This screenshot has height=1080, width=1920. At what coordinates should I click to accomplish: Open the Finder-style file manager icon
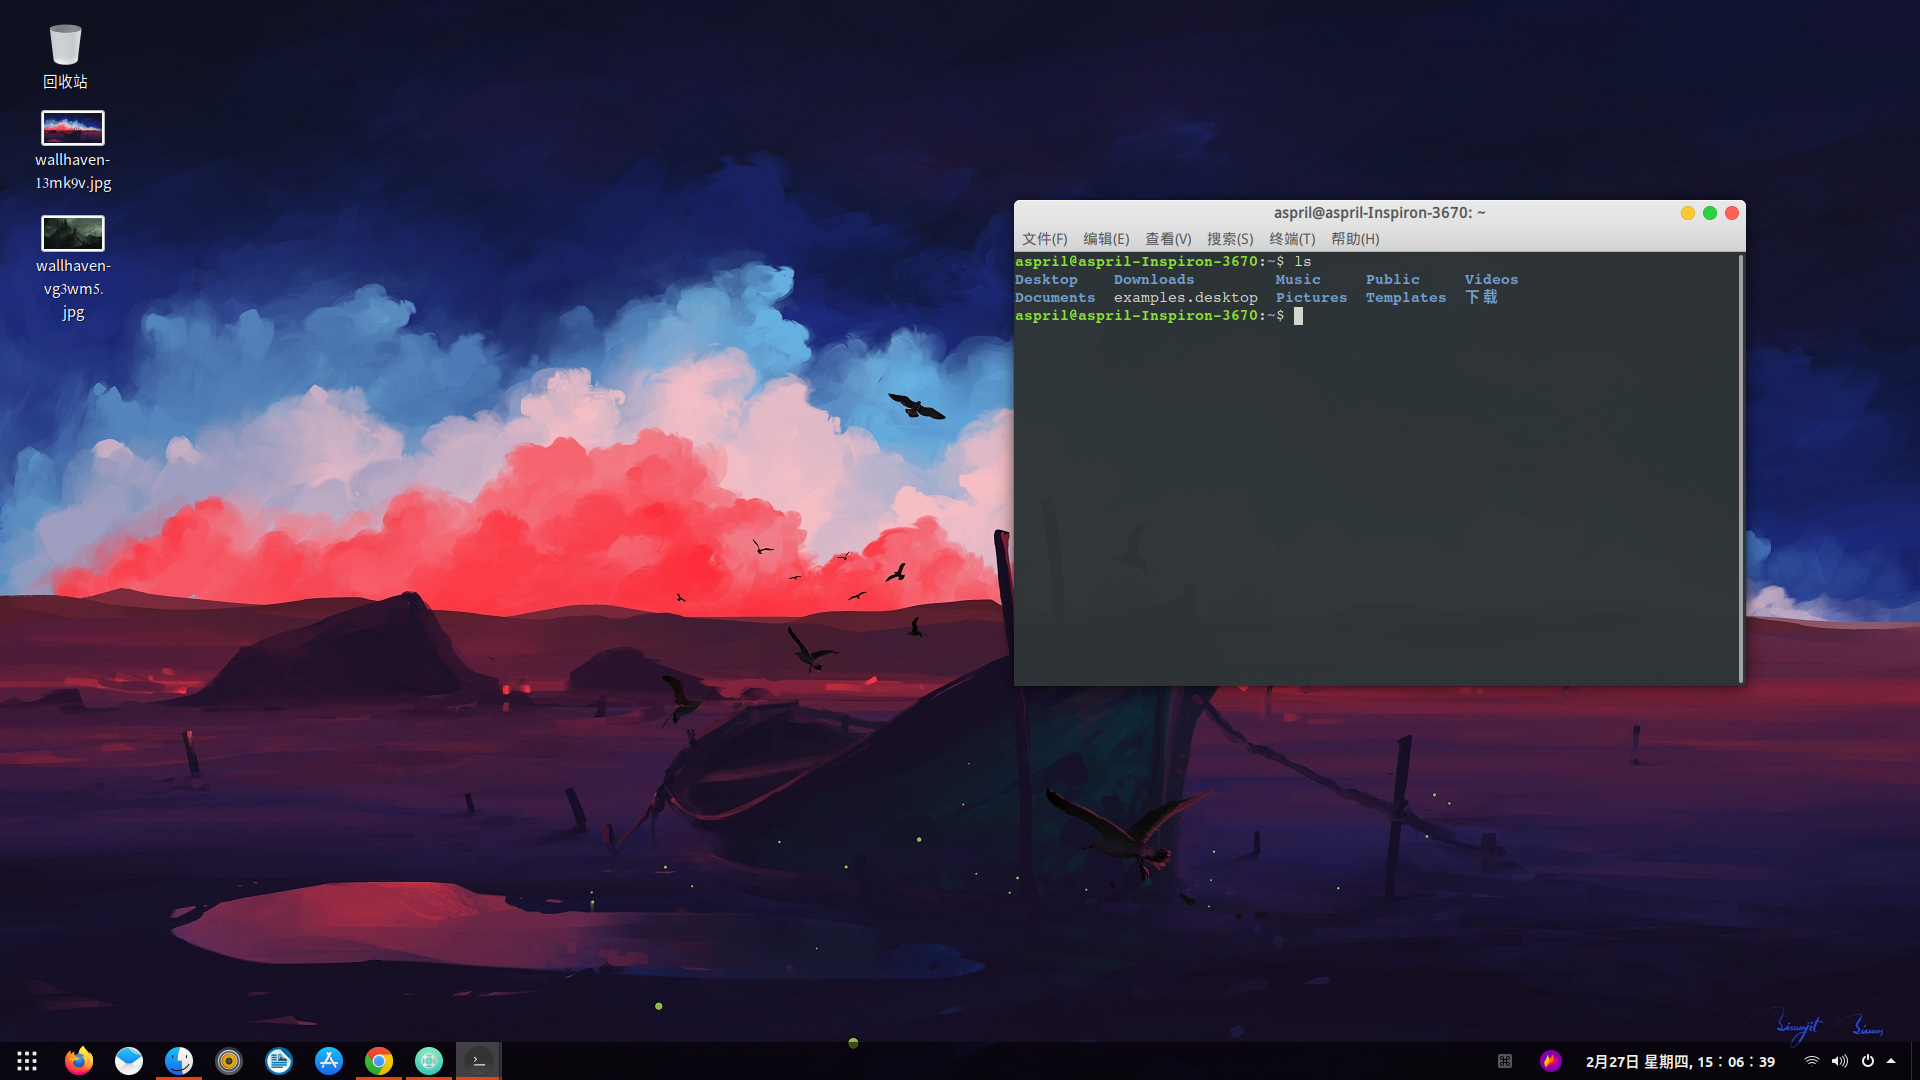pyautogui.click(x=179, y=1061)
